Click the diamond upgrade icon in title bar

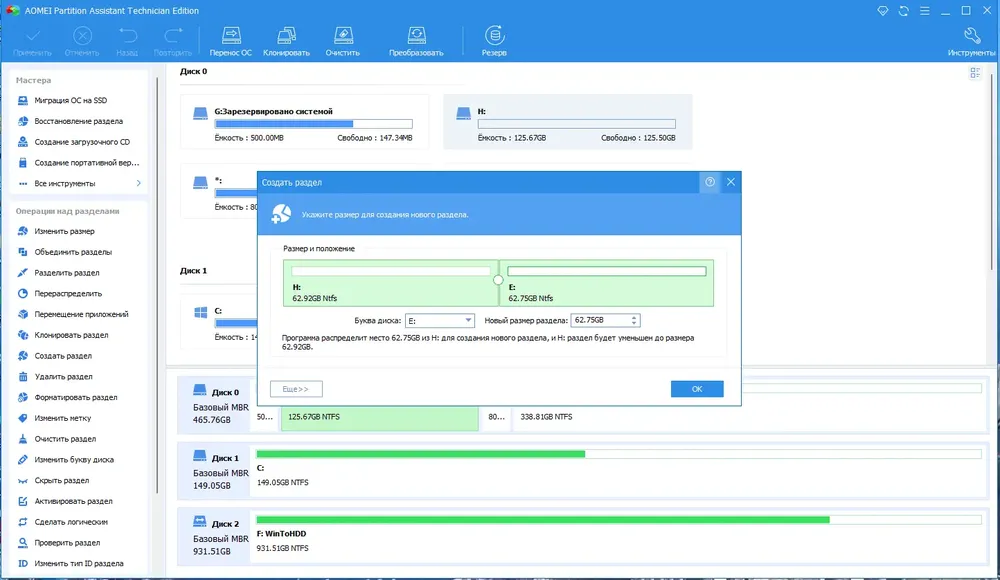pos(883,11)
